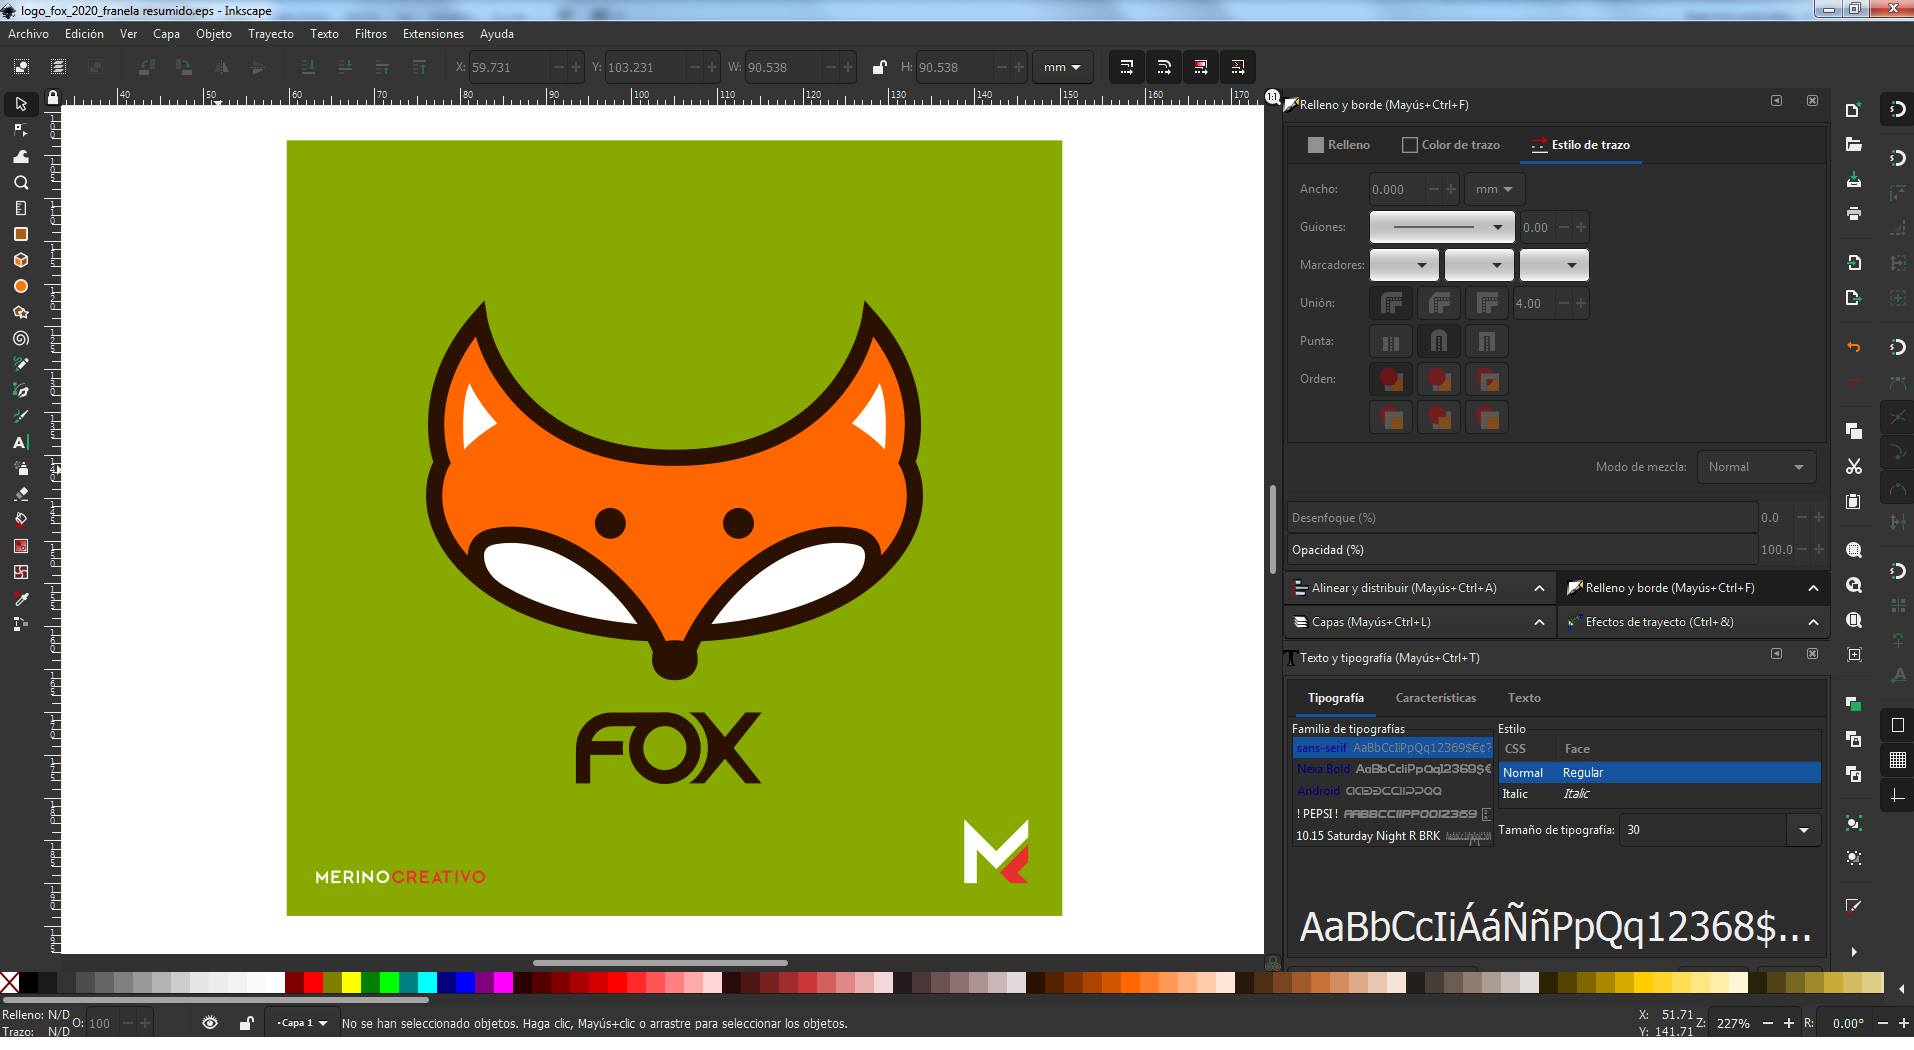Viewport: 1914px width, 1050px height.
Task: Click the Opacidad (%) slider bar
Action: tap(1521, 549)
